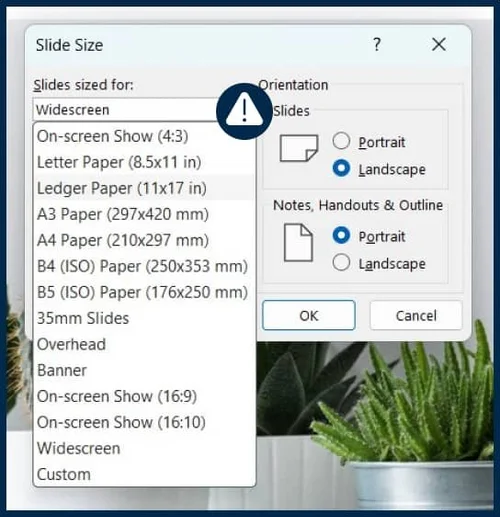Screen dimensions: 500x517
Task: Select On-screen Show (16:9)
Action: click(144, 396)
